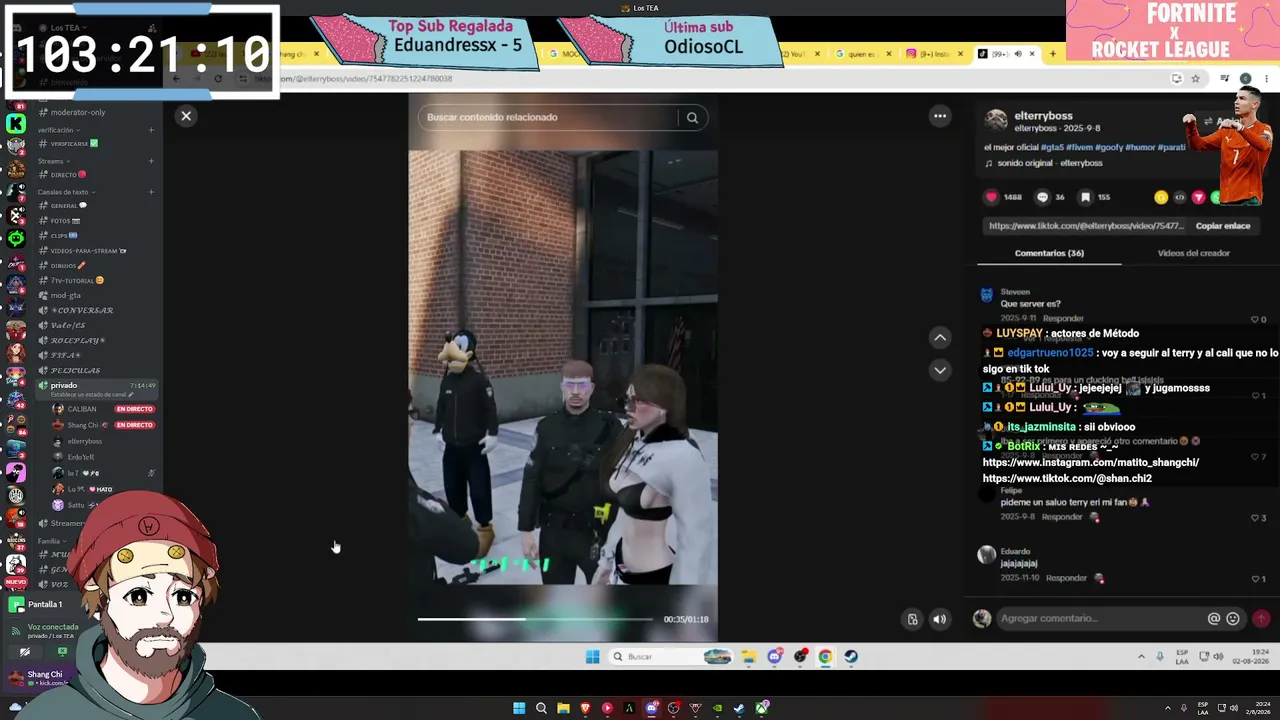Image resolution: width=1280 pixels, height=720 pixels.
Task: Open File Explorer from the bottom taskbar
Action: click(x=563, y=708)
